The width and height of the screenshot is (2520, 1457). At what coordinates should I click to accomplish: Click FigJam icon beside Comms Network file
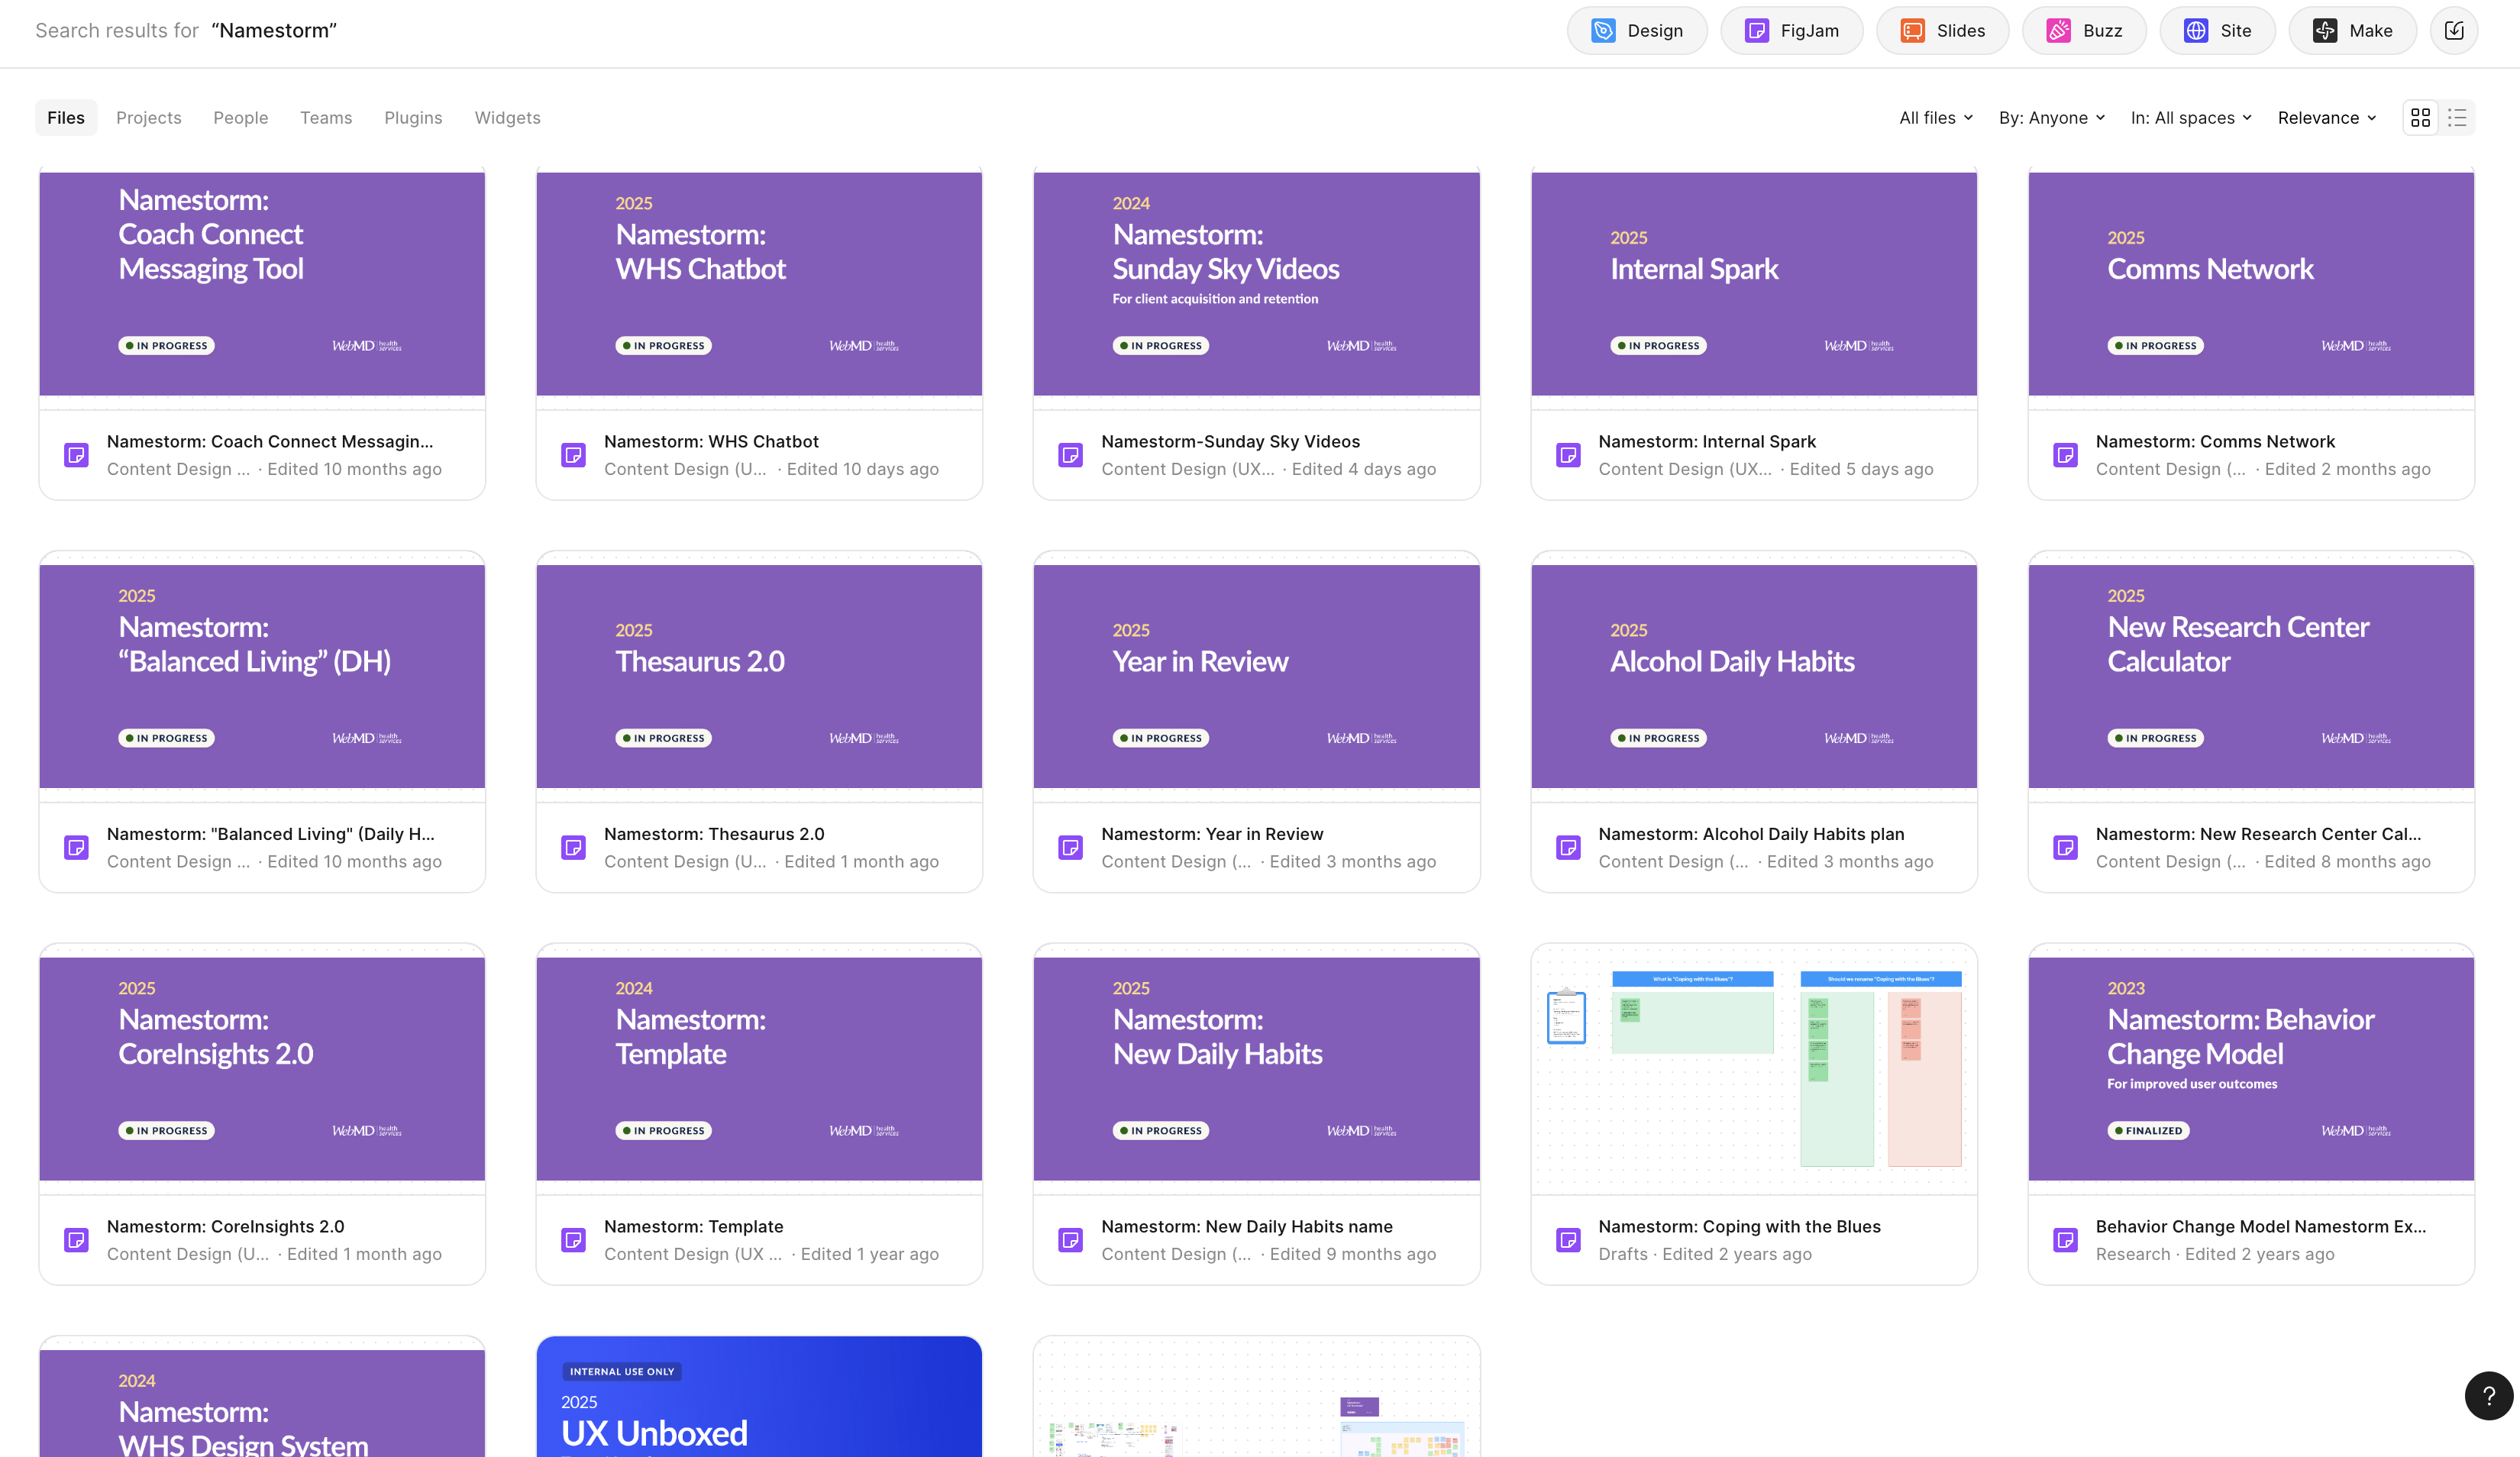tap(2065, 456)
